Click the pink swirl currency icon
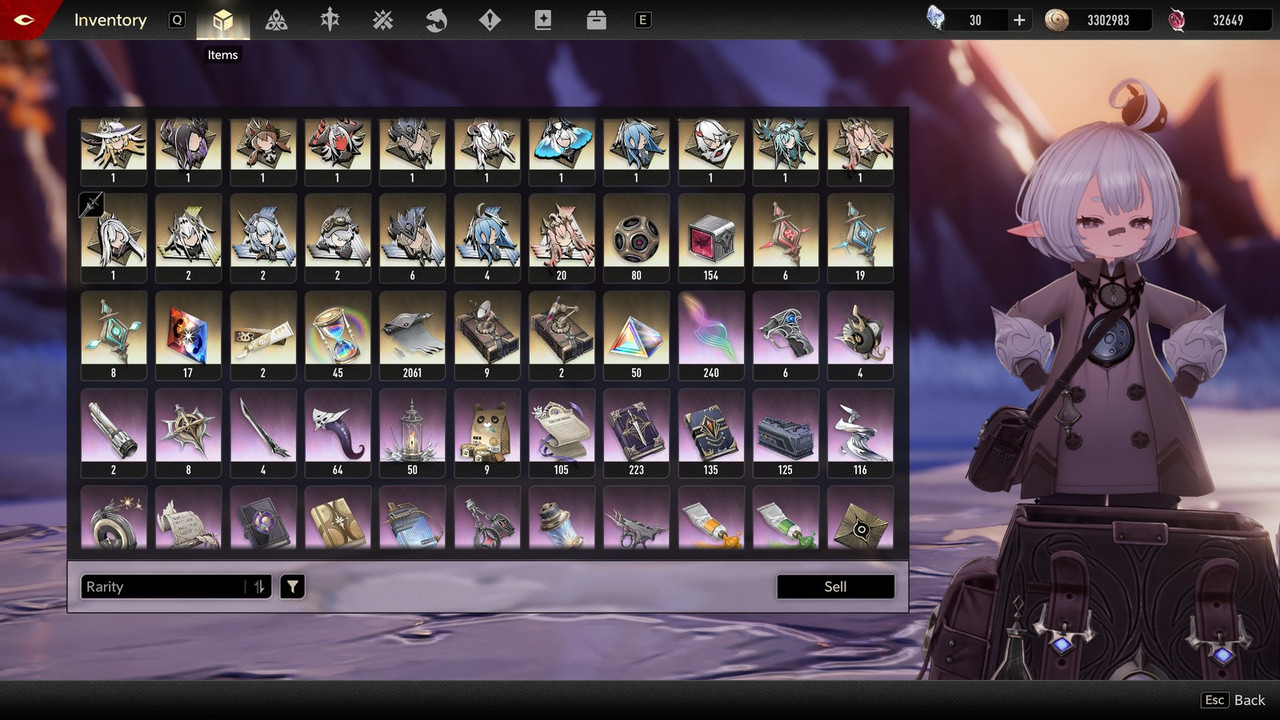Viewport: 1280px width, 720px height. click(x=1177, y=20)
